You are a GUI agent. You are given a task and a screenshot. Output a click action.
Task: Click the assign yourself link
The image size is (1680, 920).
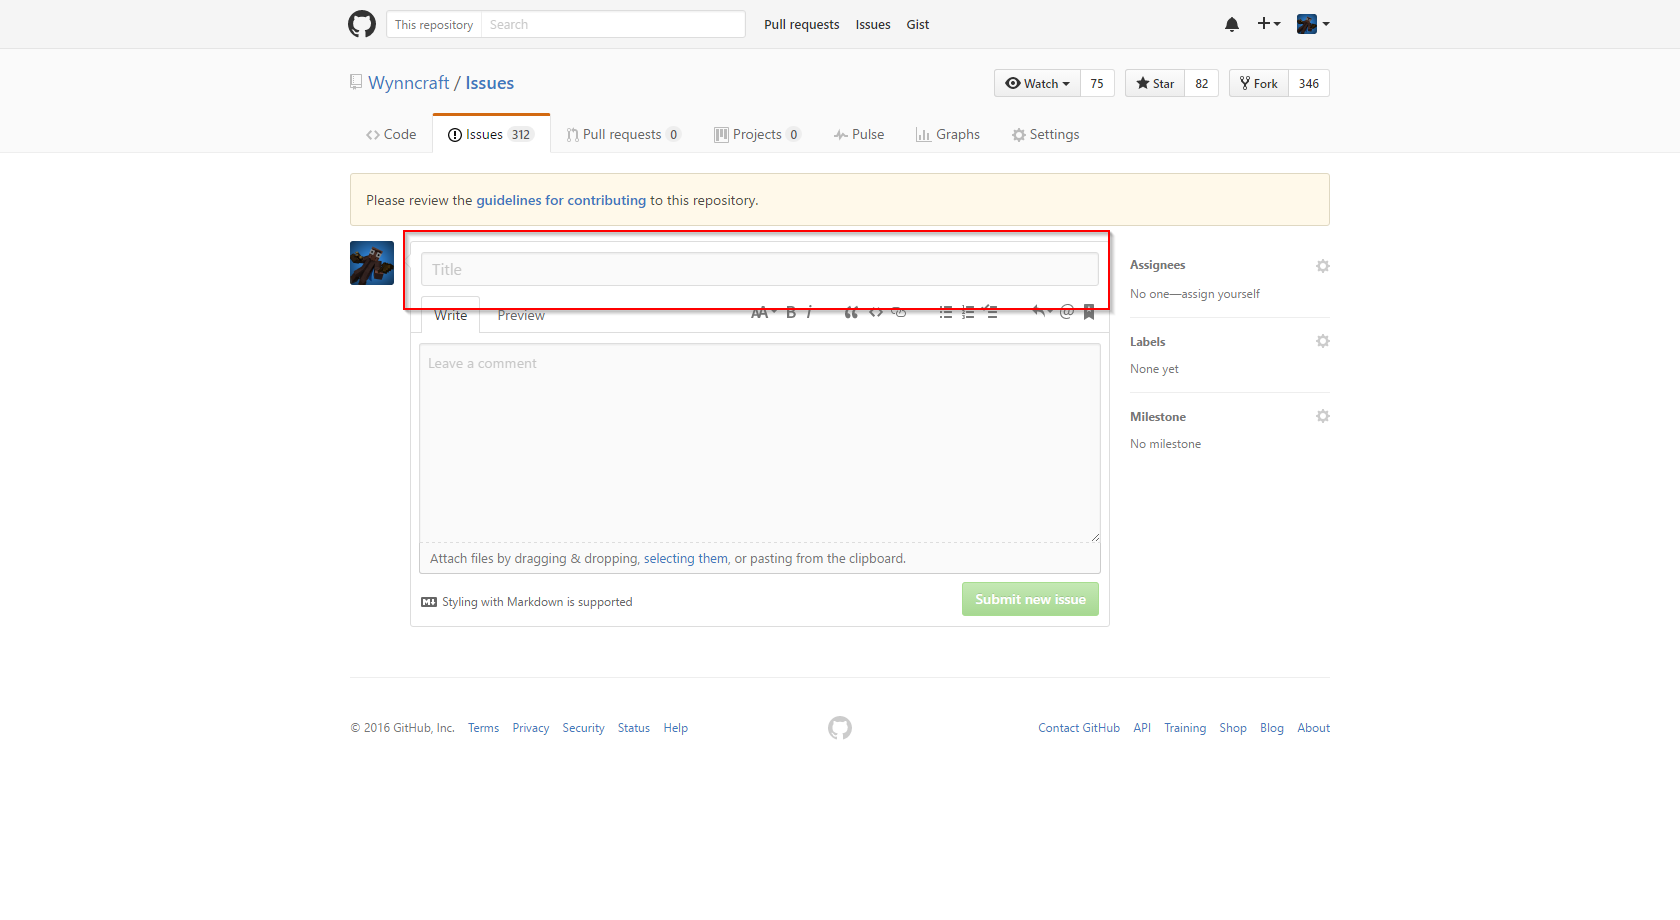click(1220, 294)
